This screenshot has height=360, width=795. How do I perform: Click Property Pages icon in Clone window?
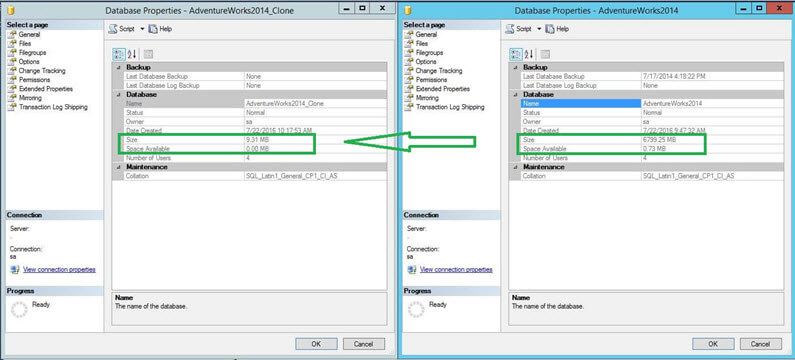pos(148,54)
